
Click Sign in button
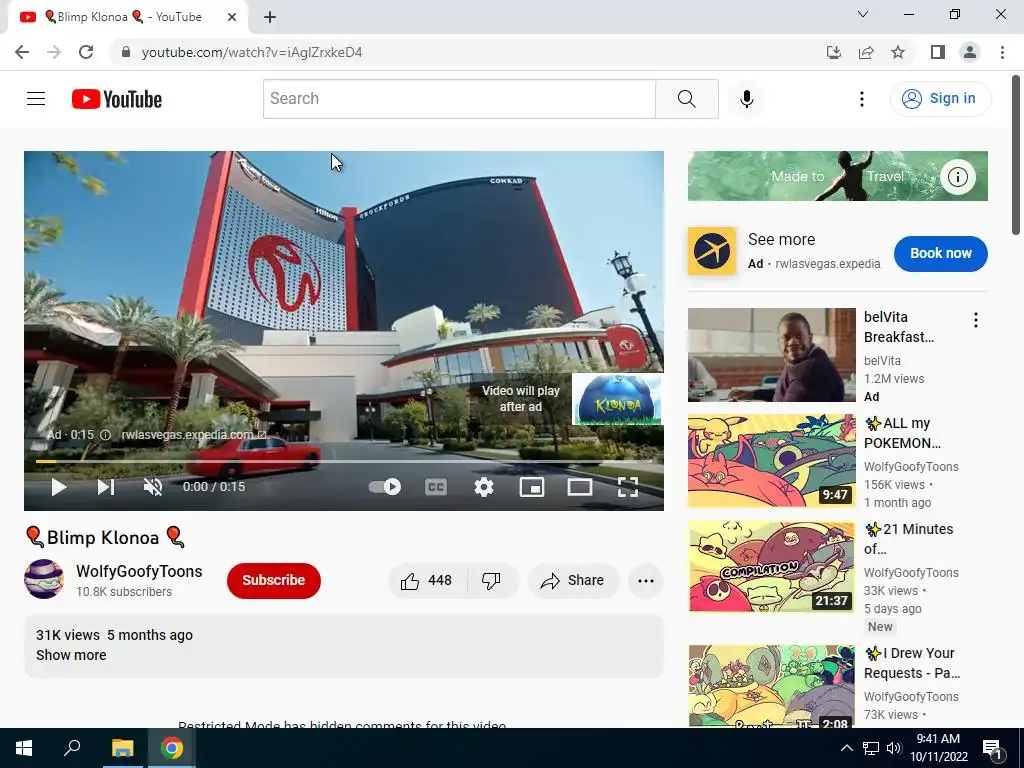(x=940, y=99)
